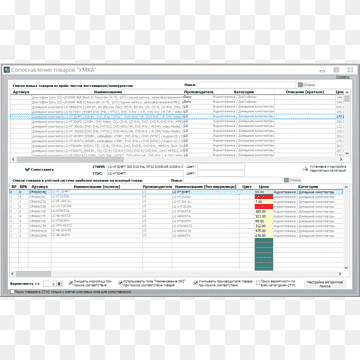Toggle Учитывать производителя товара checkbox

(196, 283)
